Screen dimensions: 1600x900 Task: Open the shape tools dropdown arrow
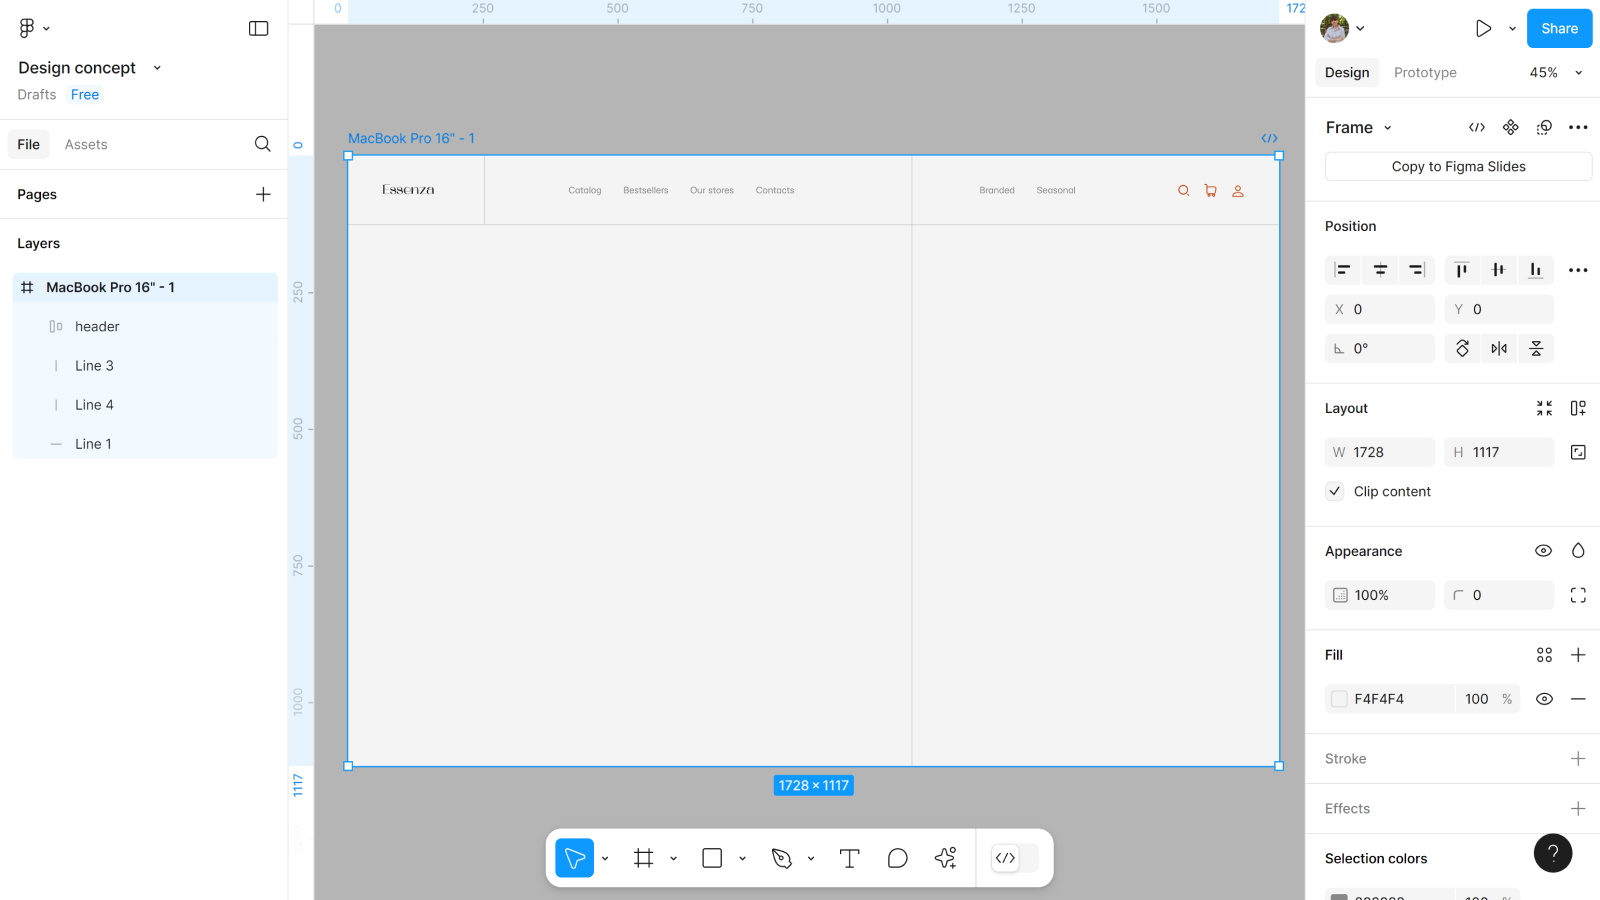742,858
